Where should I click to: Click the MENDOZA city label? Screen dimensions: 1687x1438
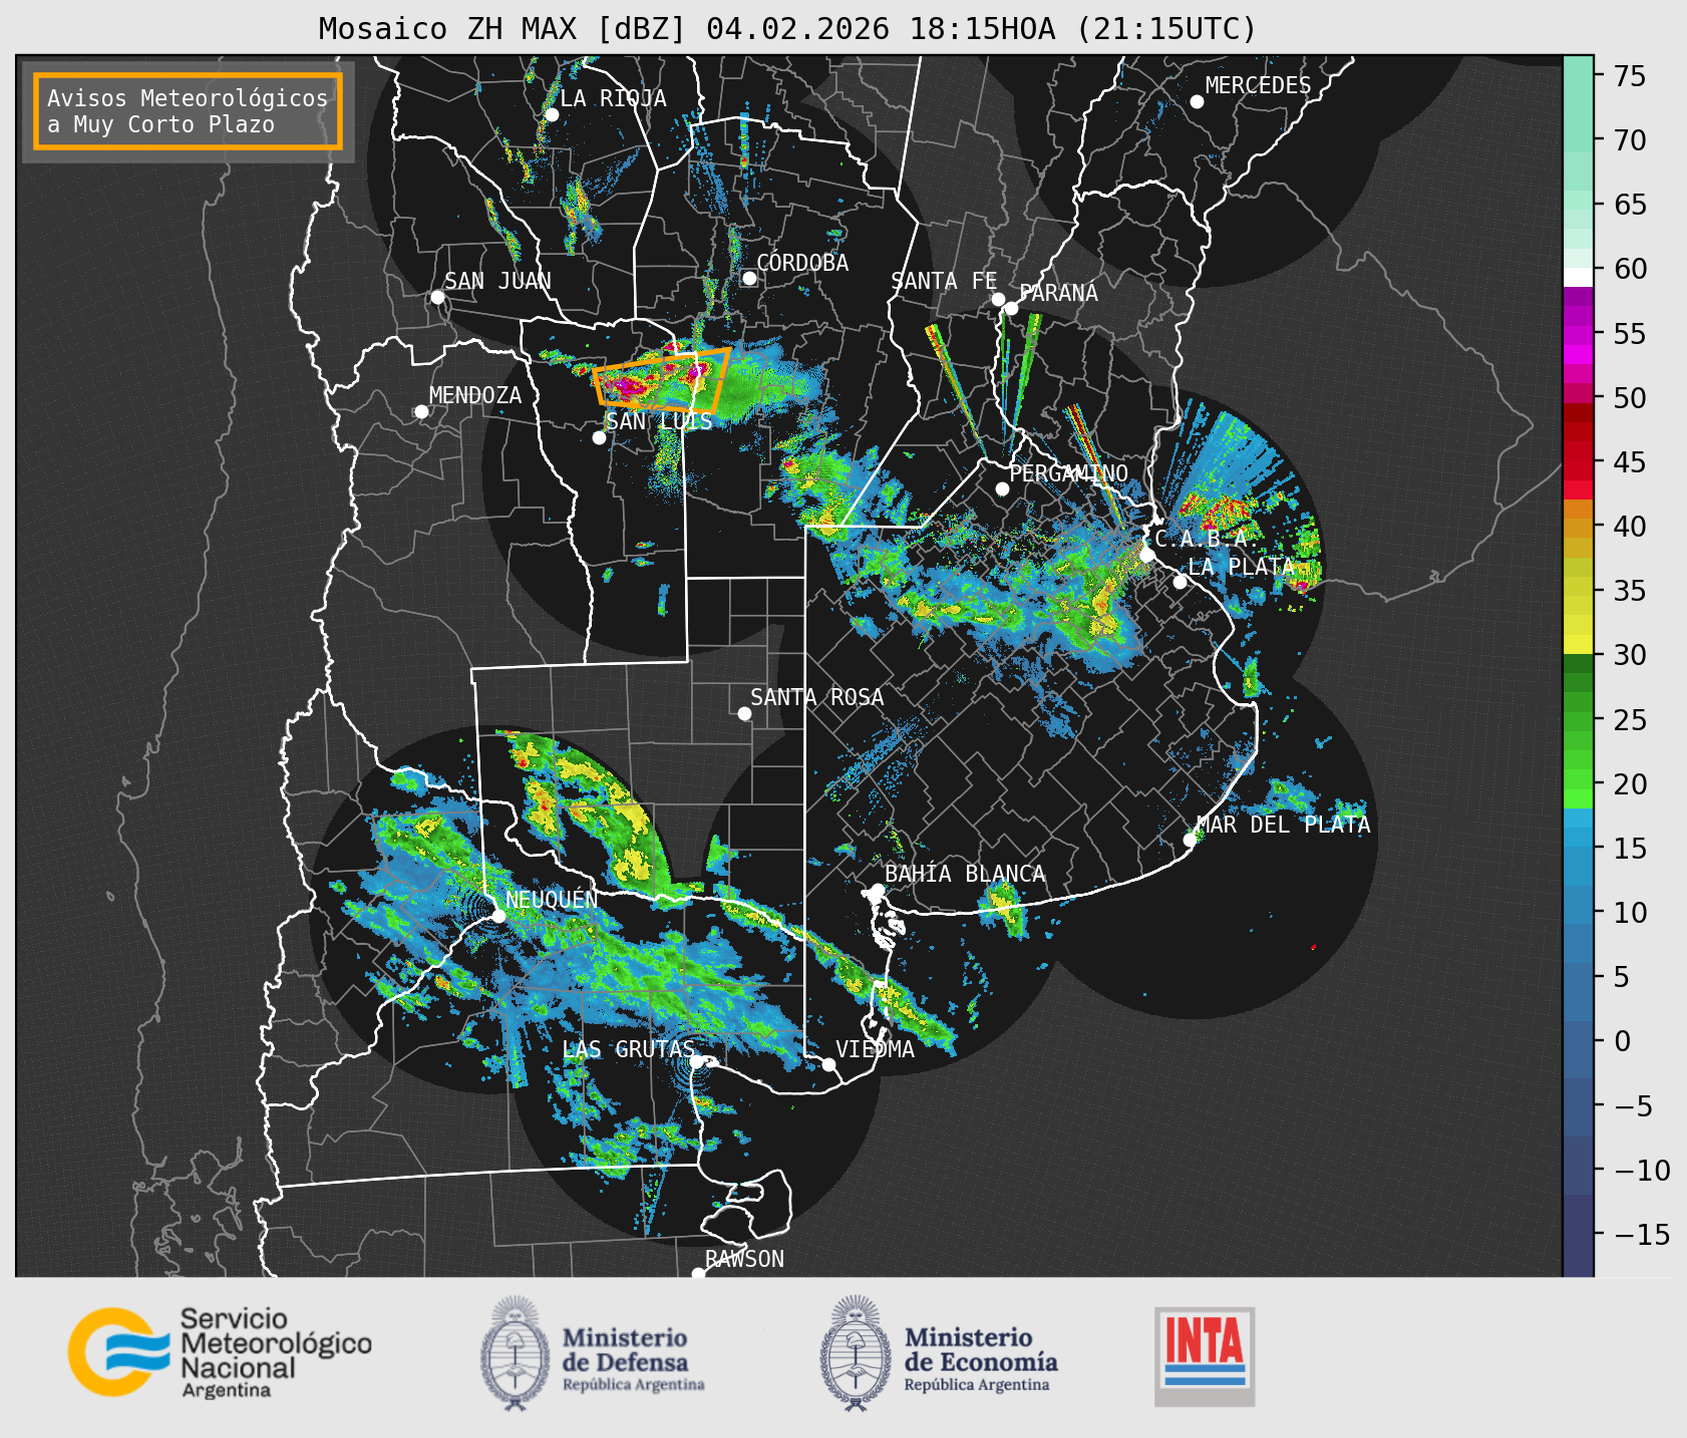point(476,395)
